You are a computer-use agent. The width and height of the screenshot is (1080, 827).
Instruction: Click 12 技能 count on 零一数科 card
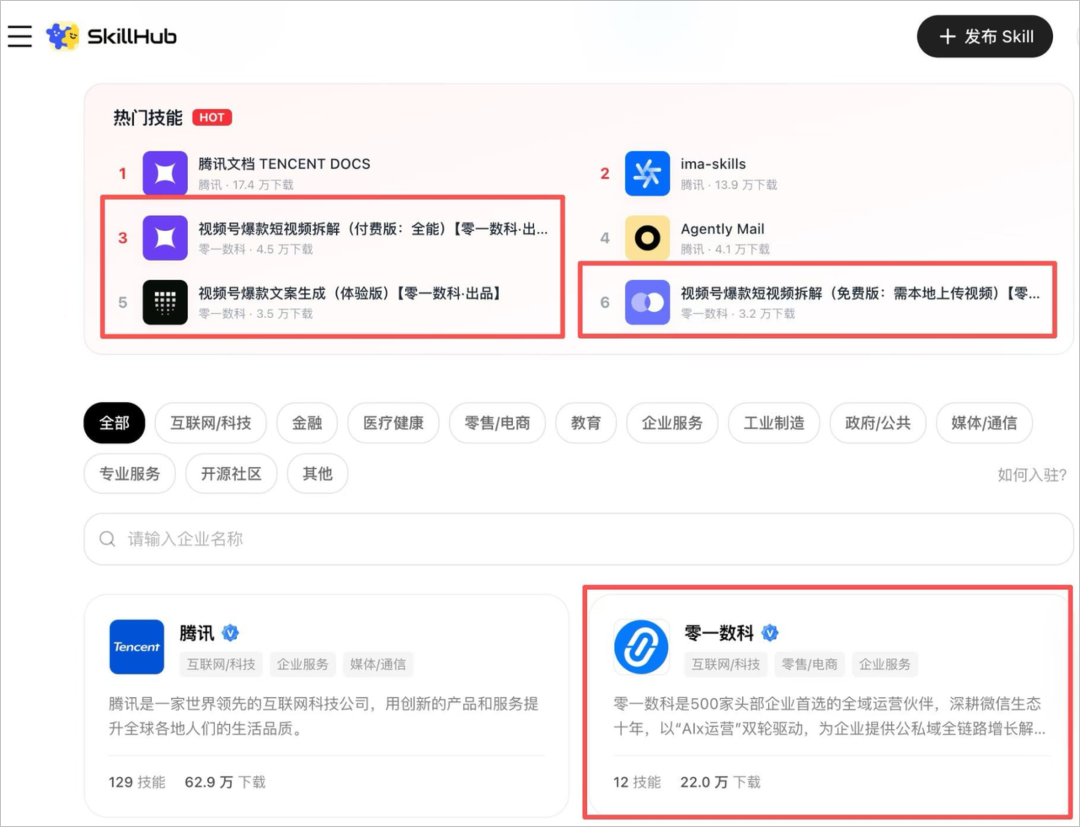tap(637, 782)
